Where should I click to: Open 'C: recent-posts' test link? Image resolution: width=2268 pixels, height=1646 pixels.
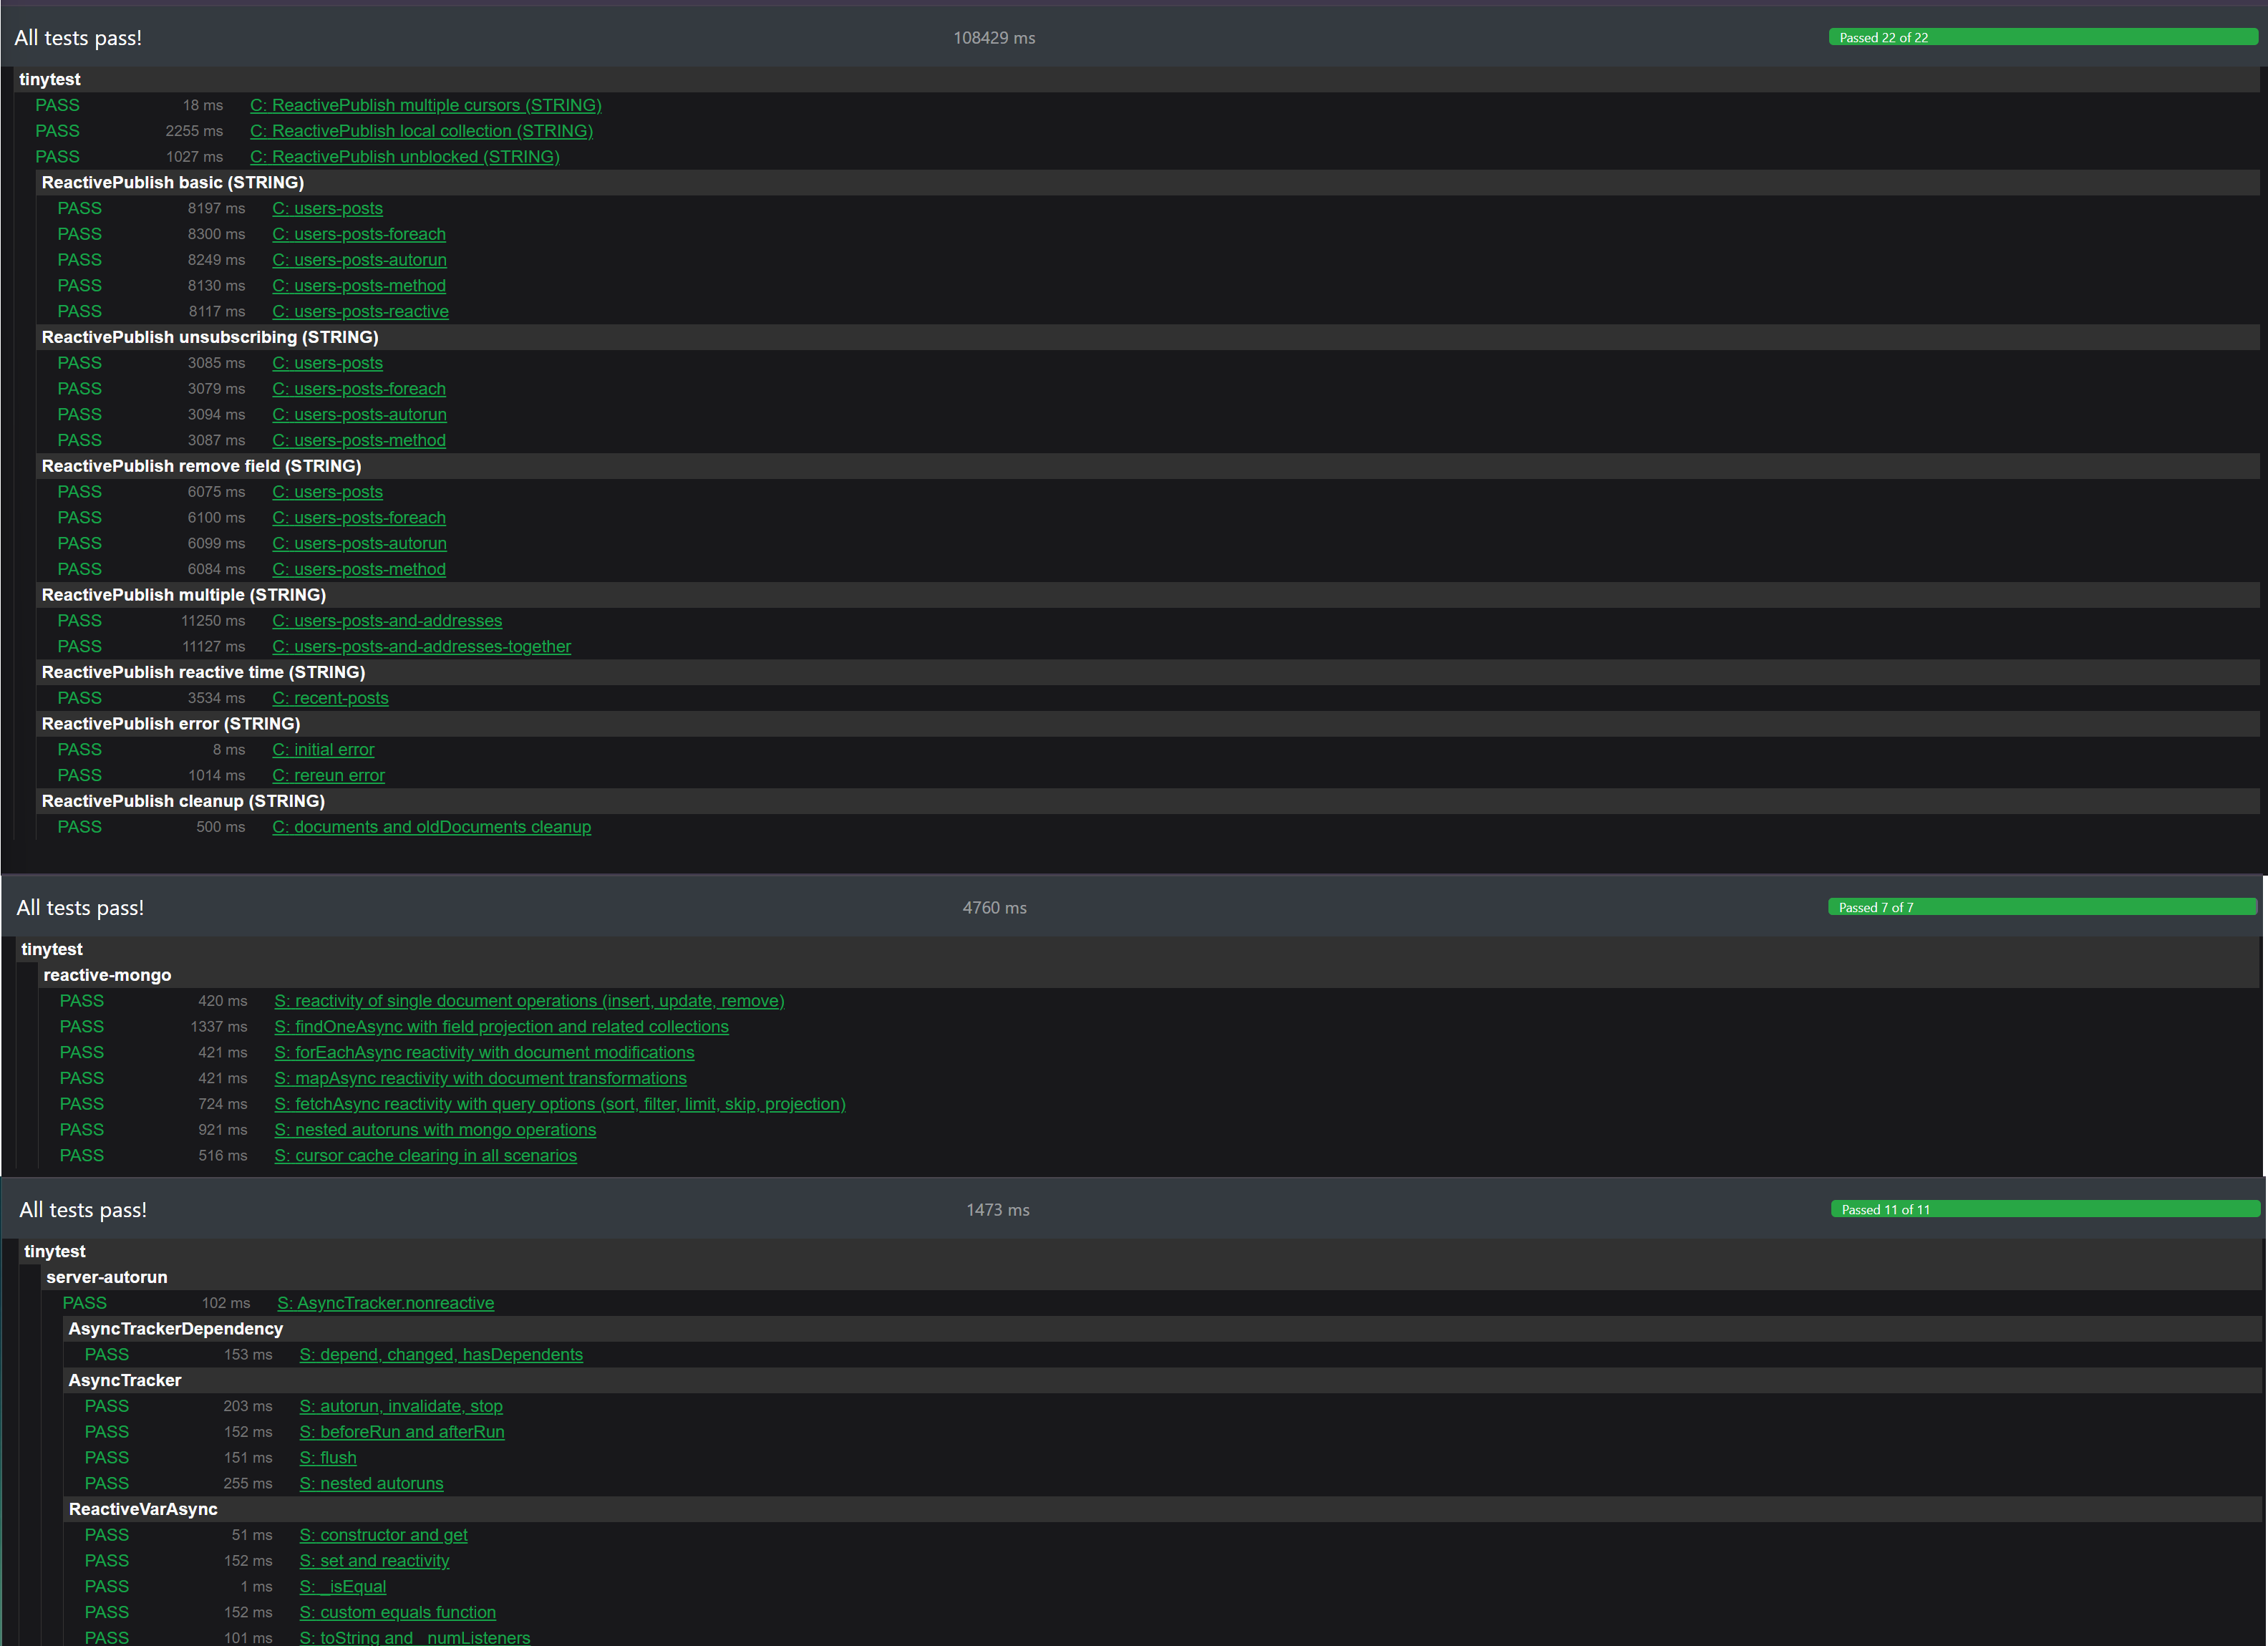330,698
